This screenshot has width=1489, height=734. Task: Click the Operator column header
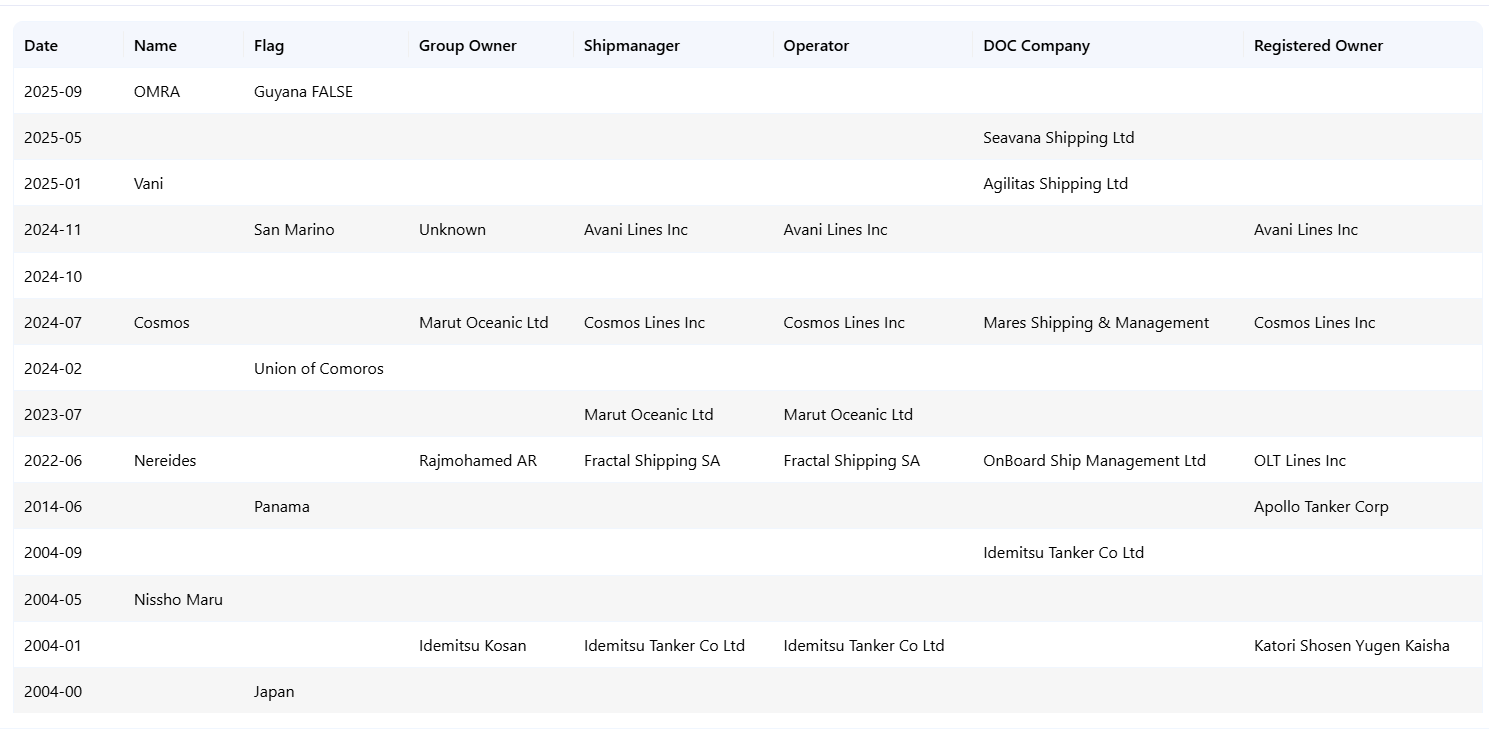pos(816,46)
